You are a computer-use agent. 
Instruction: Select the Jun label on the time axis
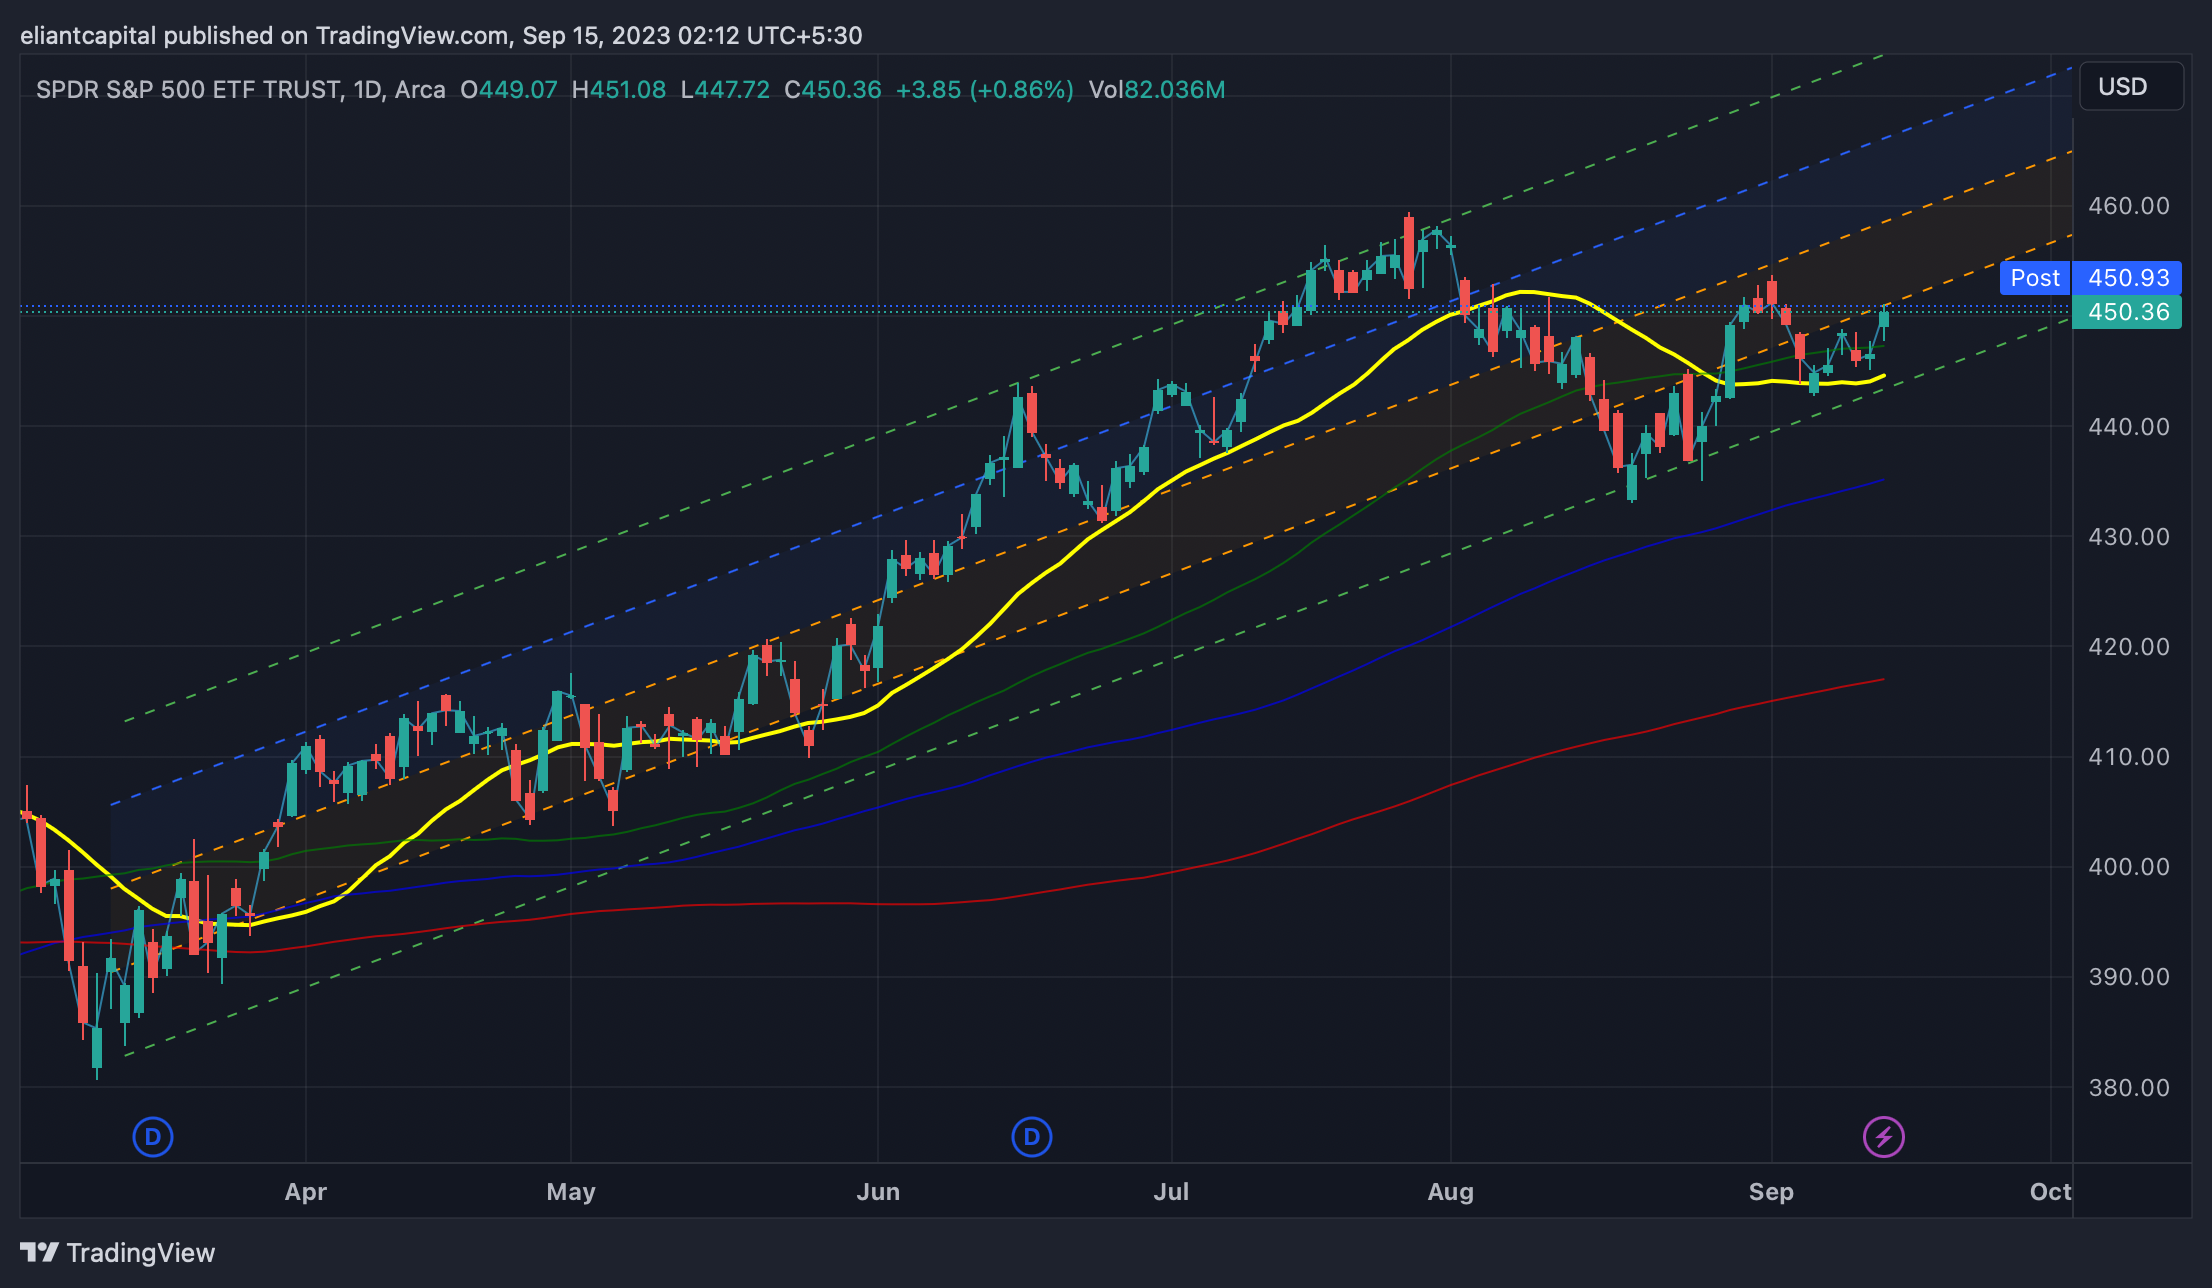point(878,1192)
